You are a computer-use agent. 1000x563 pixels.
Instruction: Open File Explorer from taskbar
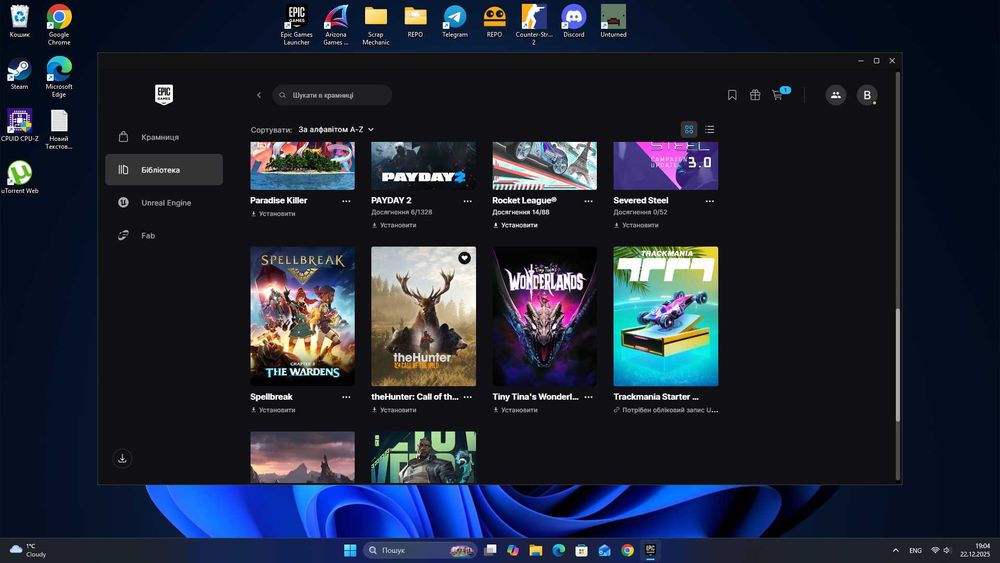pyautogui.click(x=536, y=550)
